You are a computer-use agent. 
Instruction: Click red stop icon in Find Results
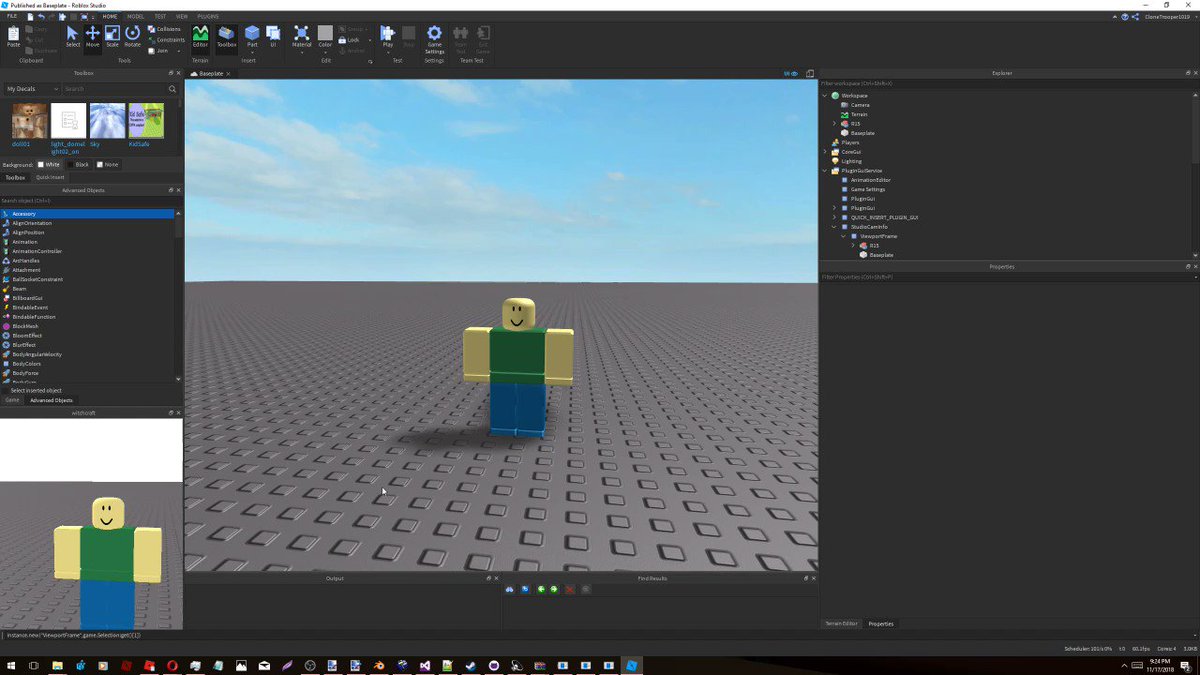click(570, 589)
